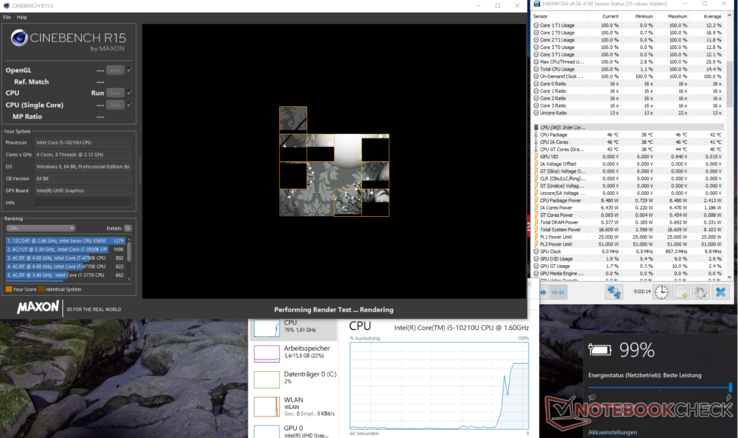Toggle the CPU (Single Core) checkbox

point(129,104)
